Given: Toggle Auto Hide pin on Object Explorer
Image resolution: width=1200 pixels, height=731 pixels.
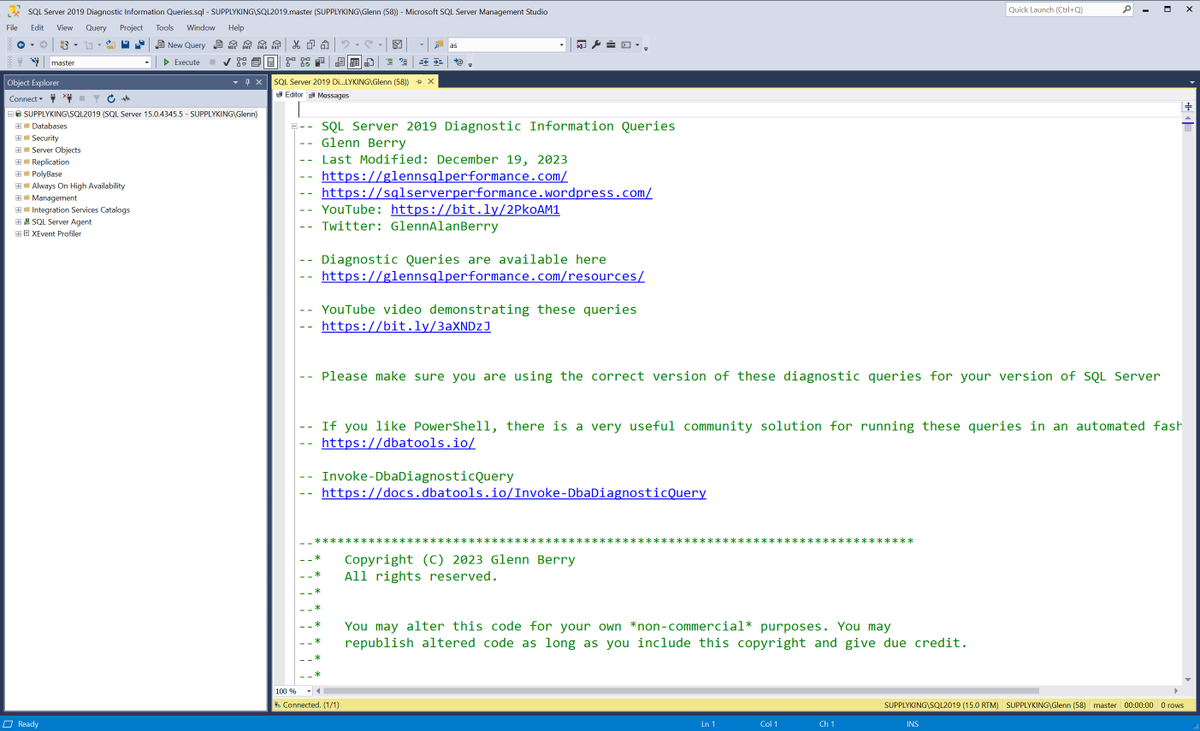Looking at the screenshot, I should 248,82.
